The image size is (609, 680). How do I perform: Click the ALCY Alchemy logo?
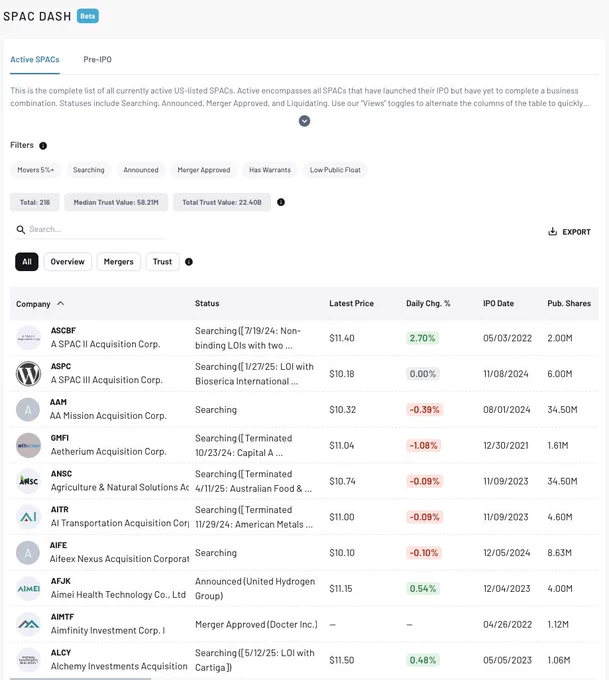click(x=28, y=660)
